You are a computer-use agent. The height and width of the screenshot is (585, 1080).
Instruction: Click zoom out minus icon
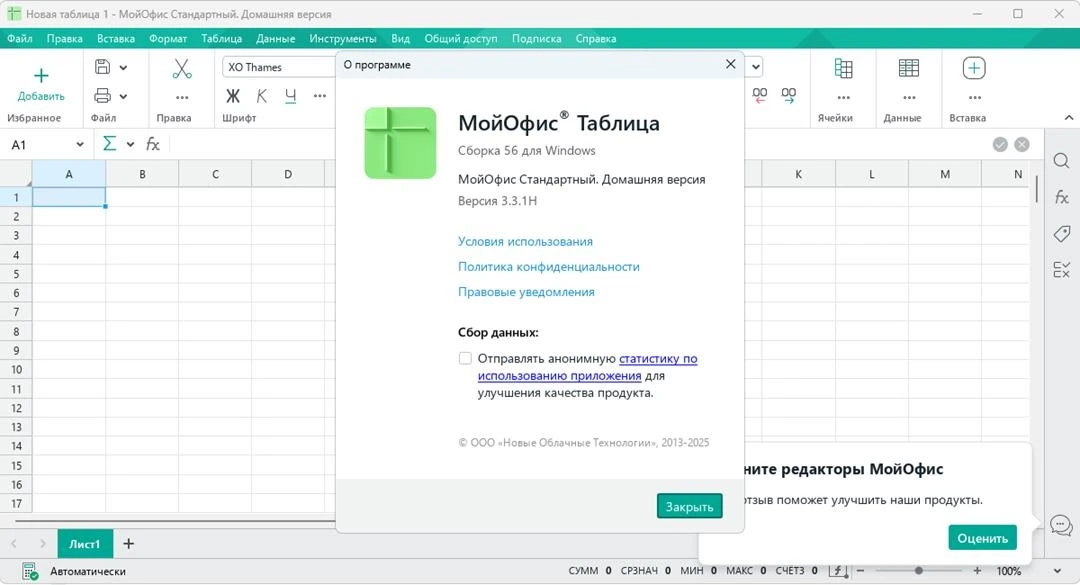point(860,571)
